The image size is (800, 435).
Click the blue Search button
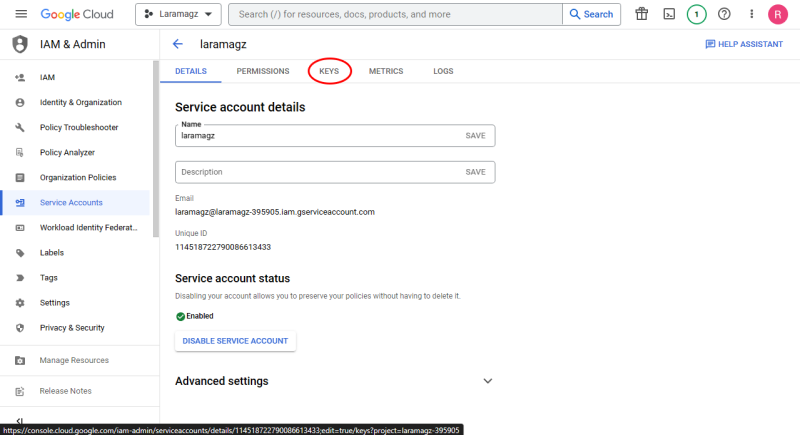591,14
